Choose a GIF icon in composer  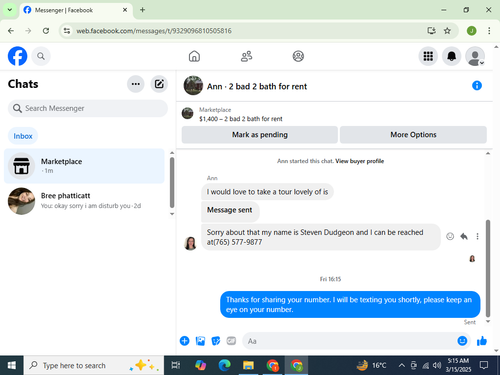tap(231, 341)
